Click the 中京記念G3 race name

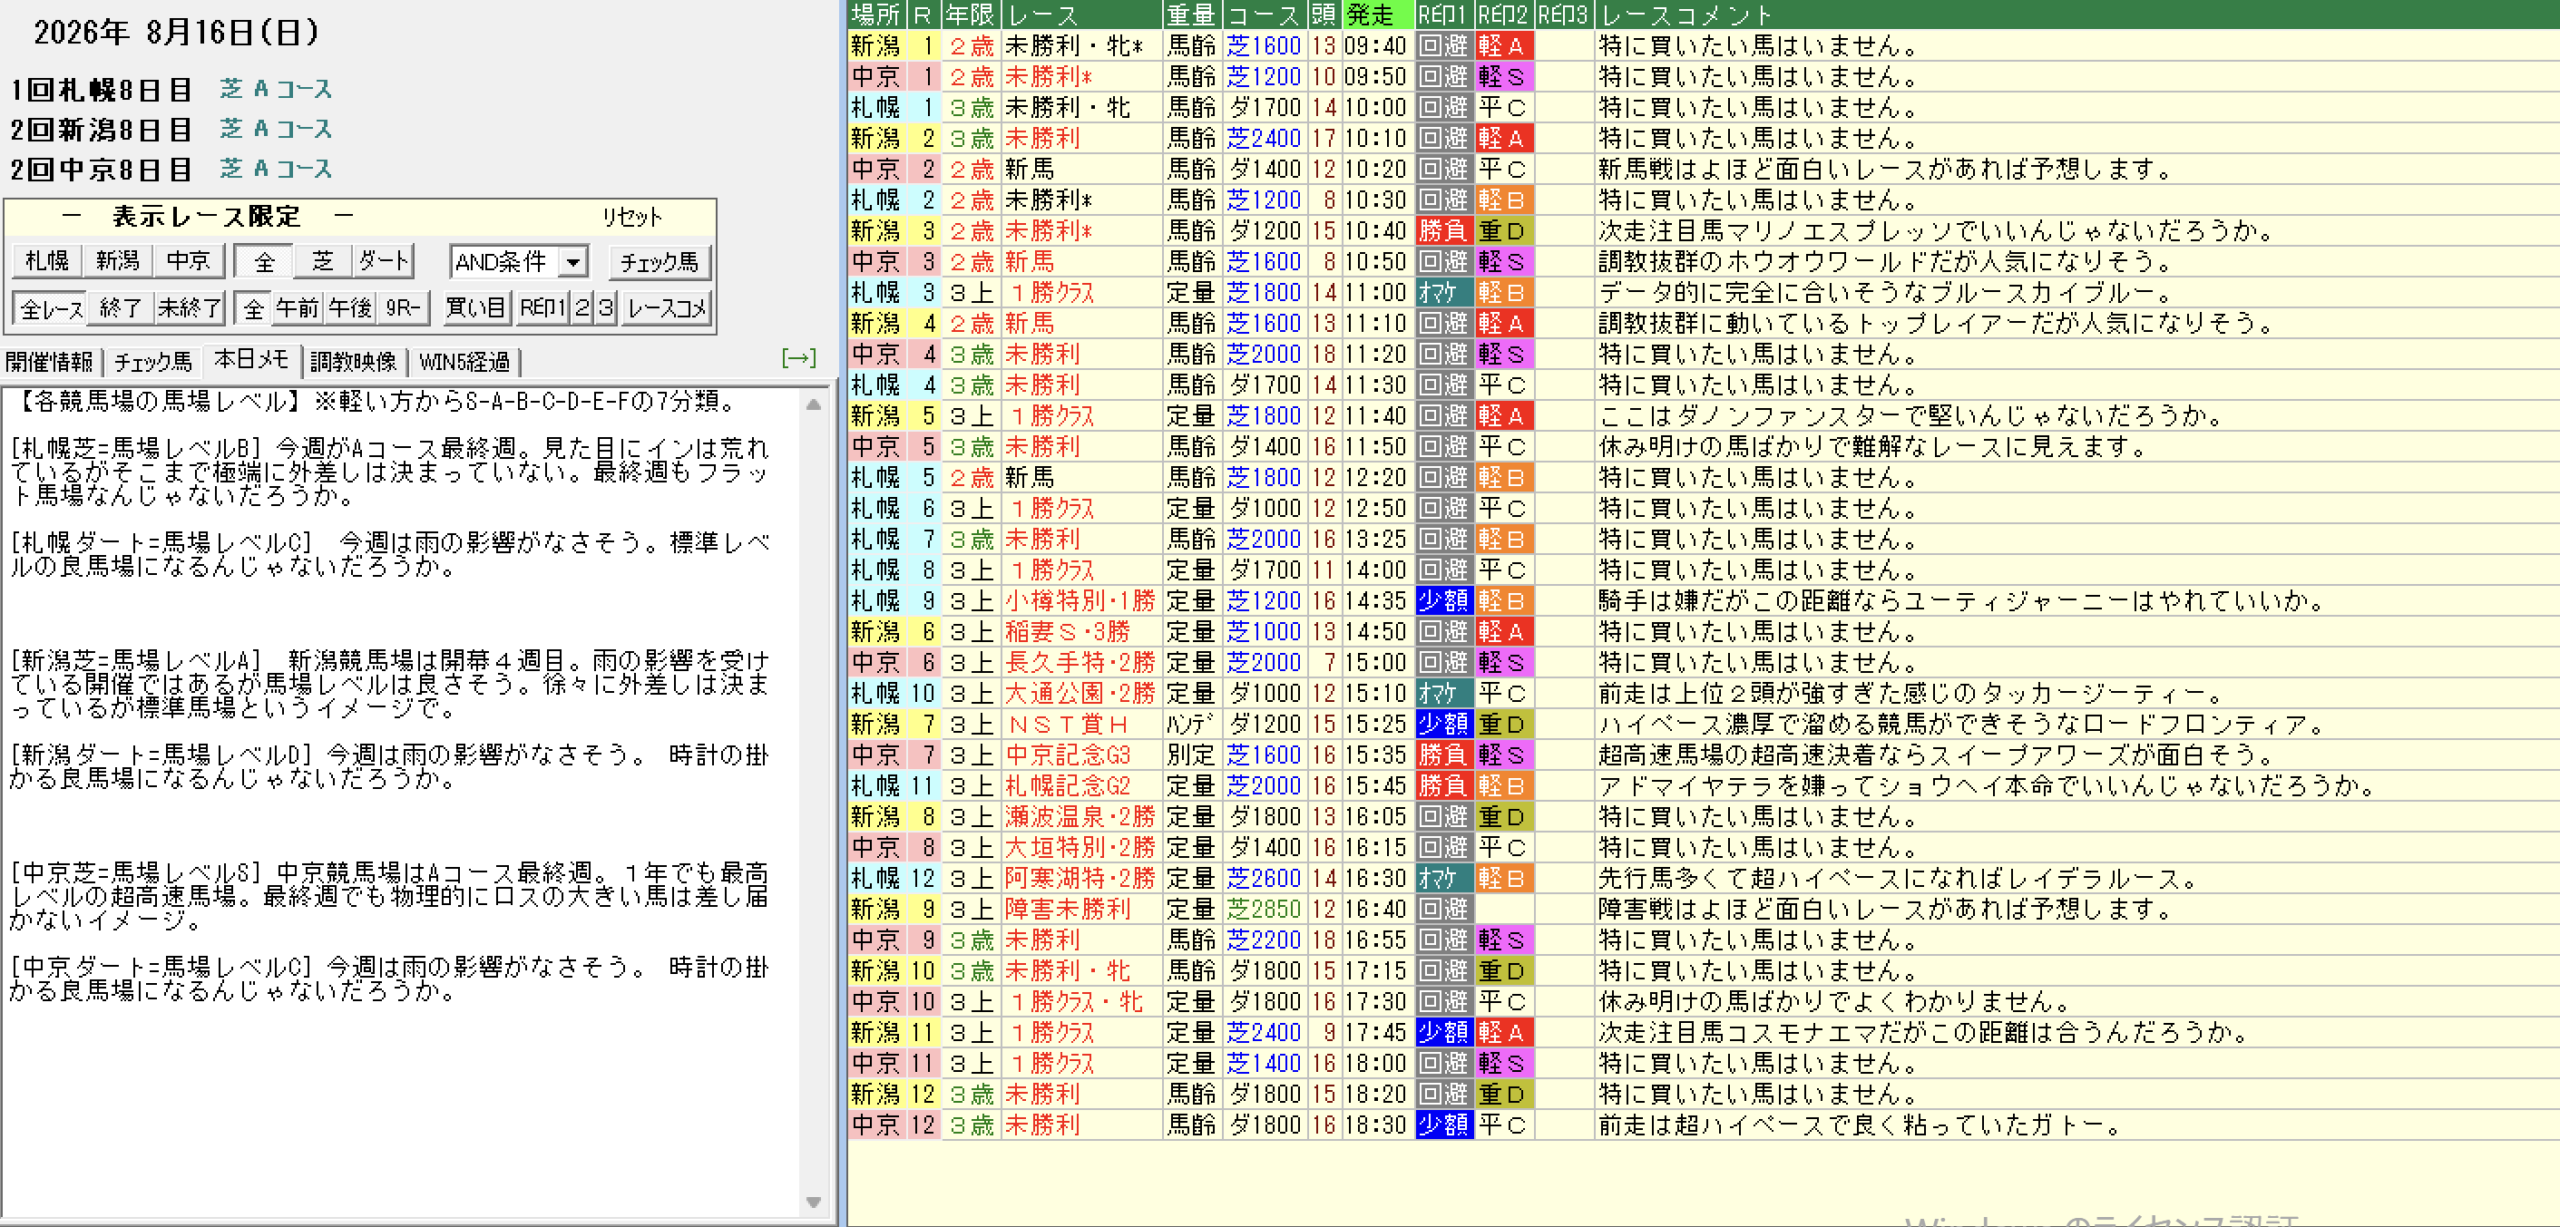1067,755
